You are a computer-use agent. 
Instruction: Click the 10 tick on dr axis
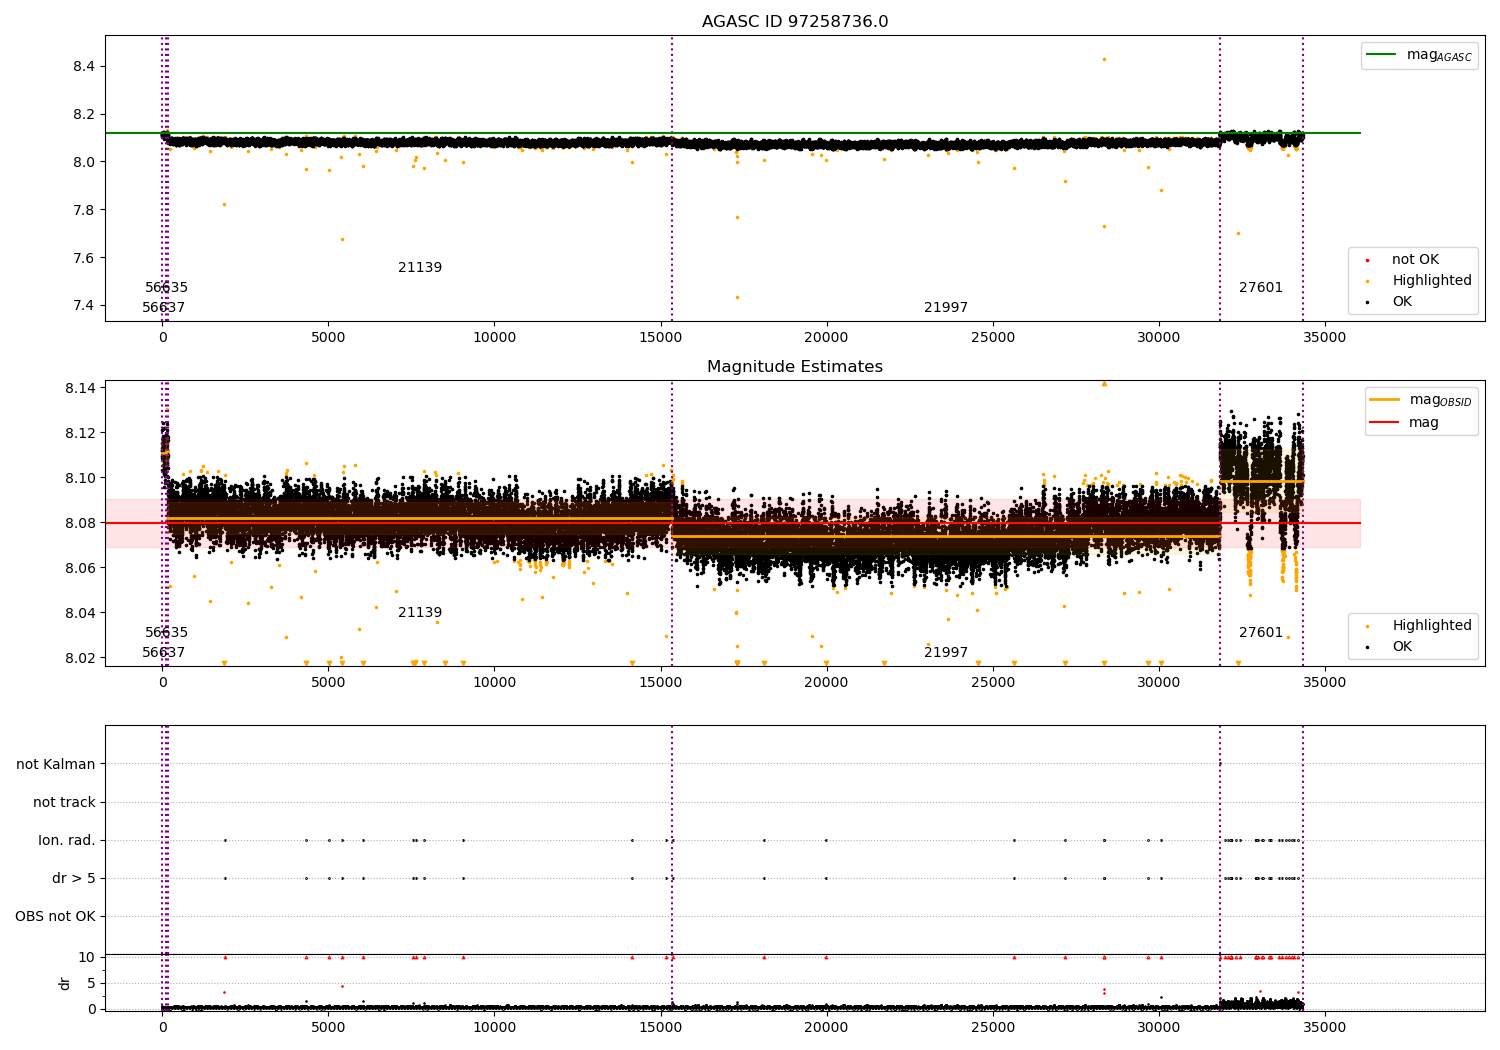(x=88, y=957)
